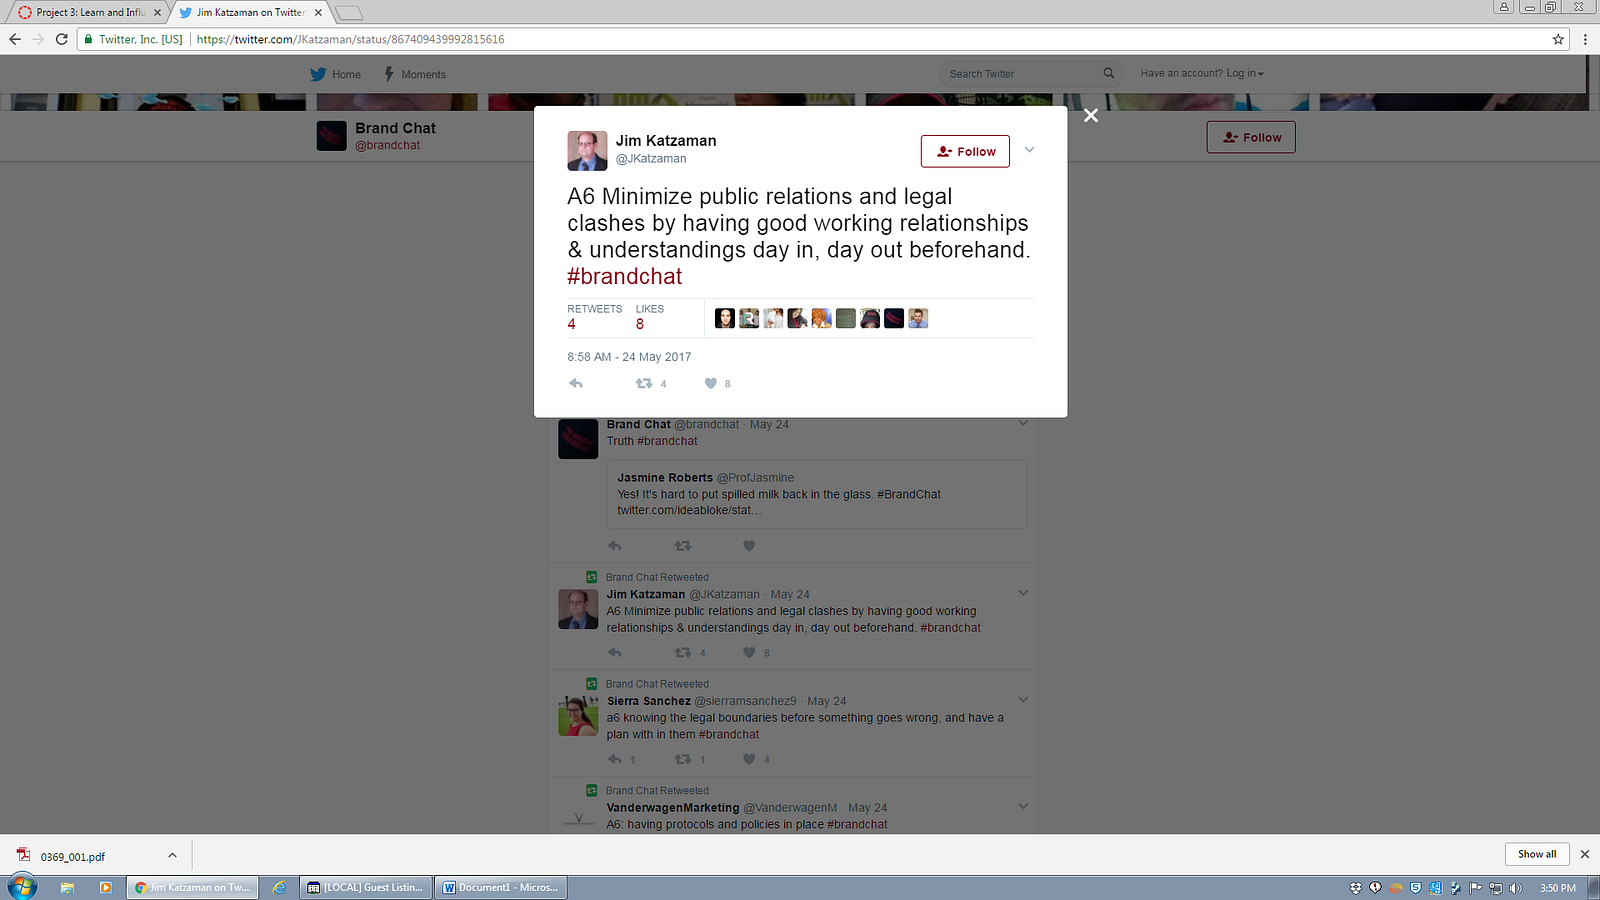
Task: Click the browser address bar URL
Action: tap(350, 39)
